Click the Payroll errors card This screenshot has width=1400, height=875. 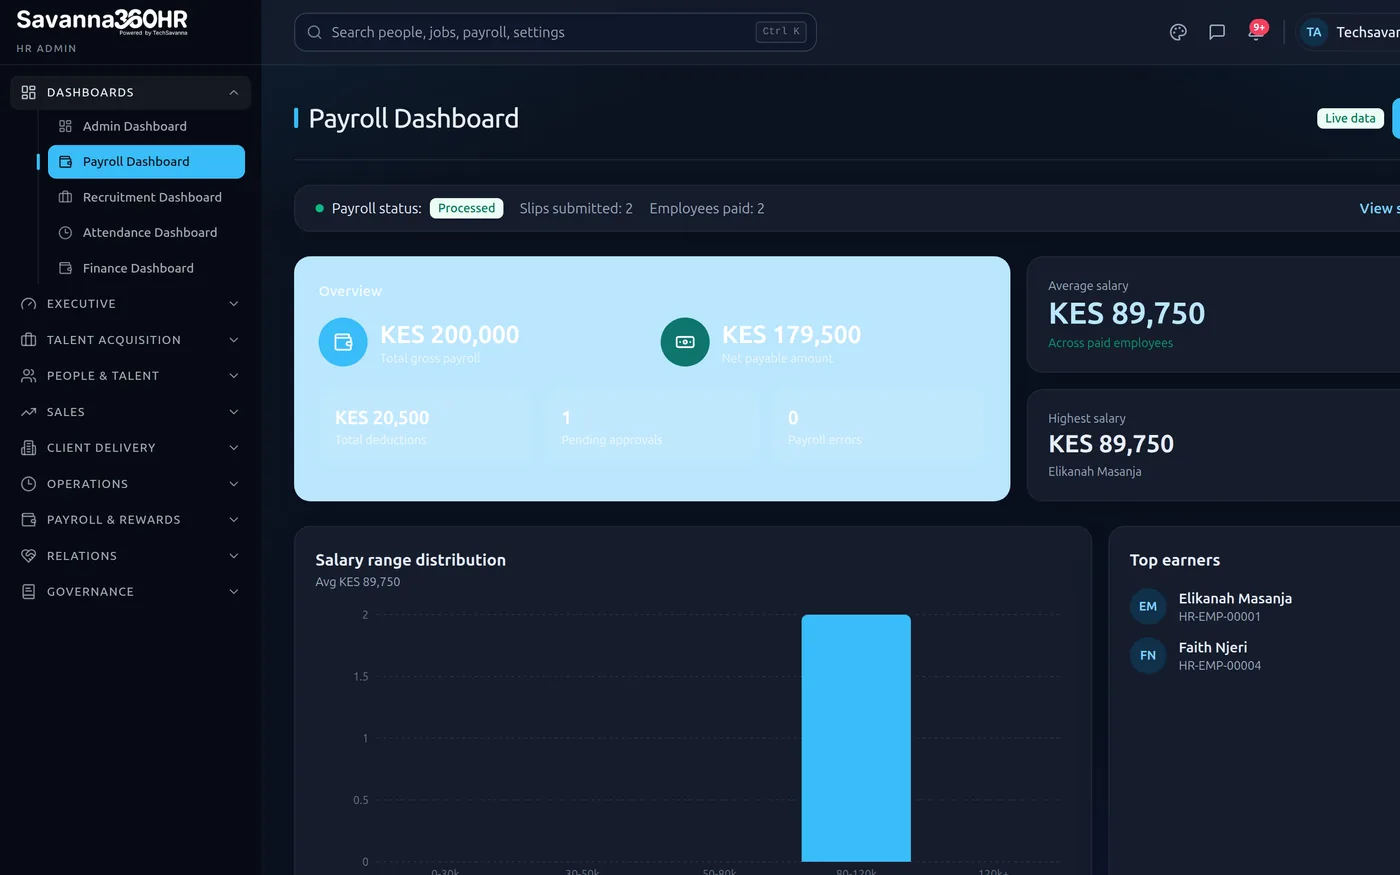[879, 427]
